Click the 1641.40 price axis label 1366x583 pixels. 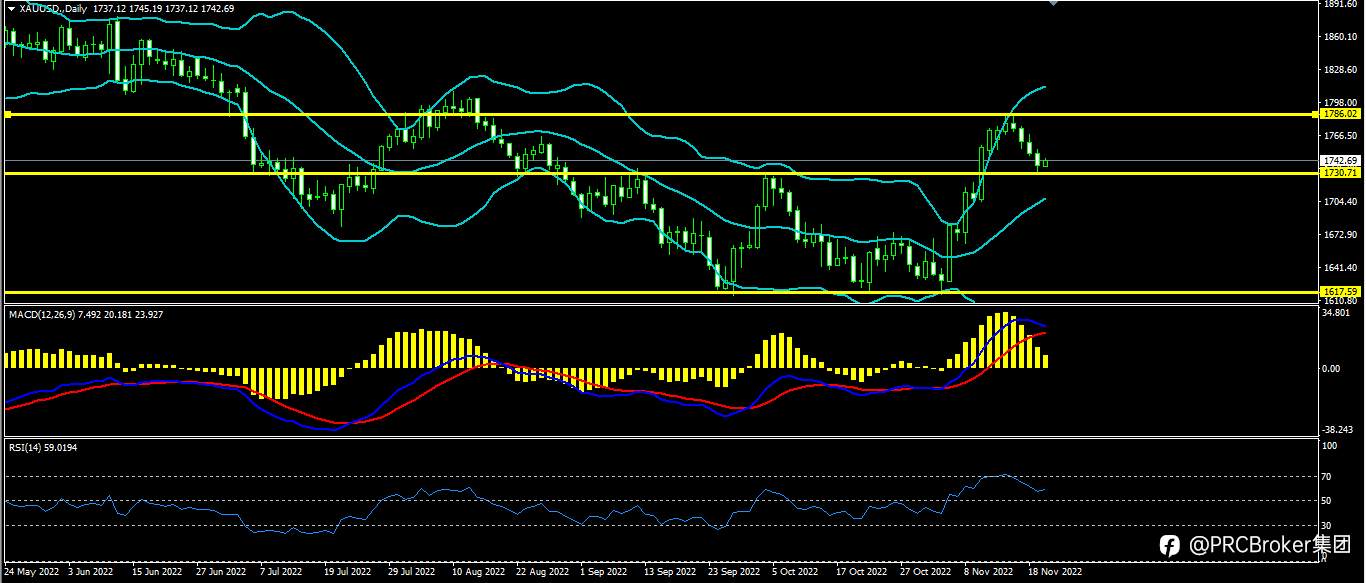(1339, 267)
